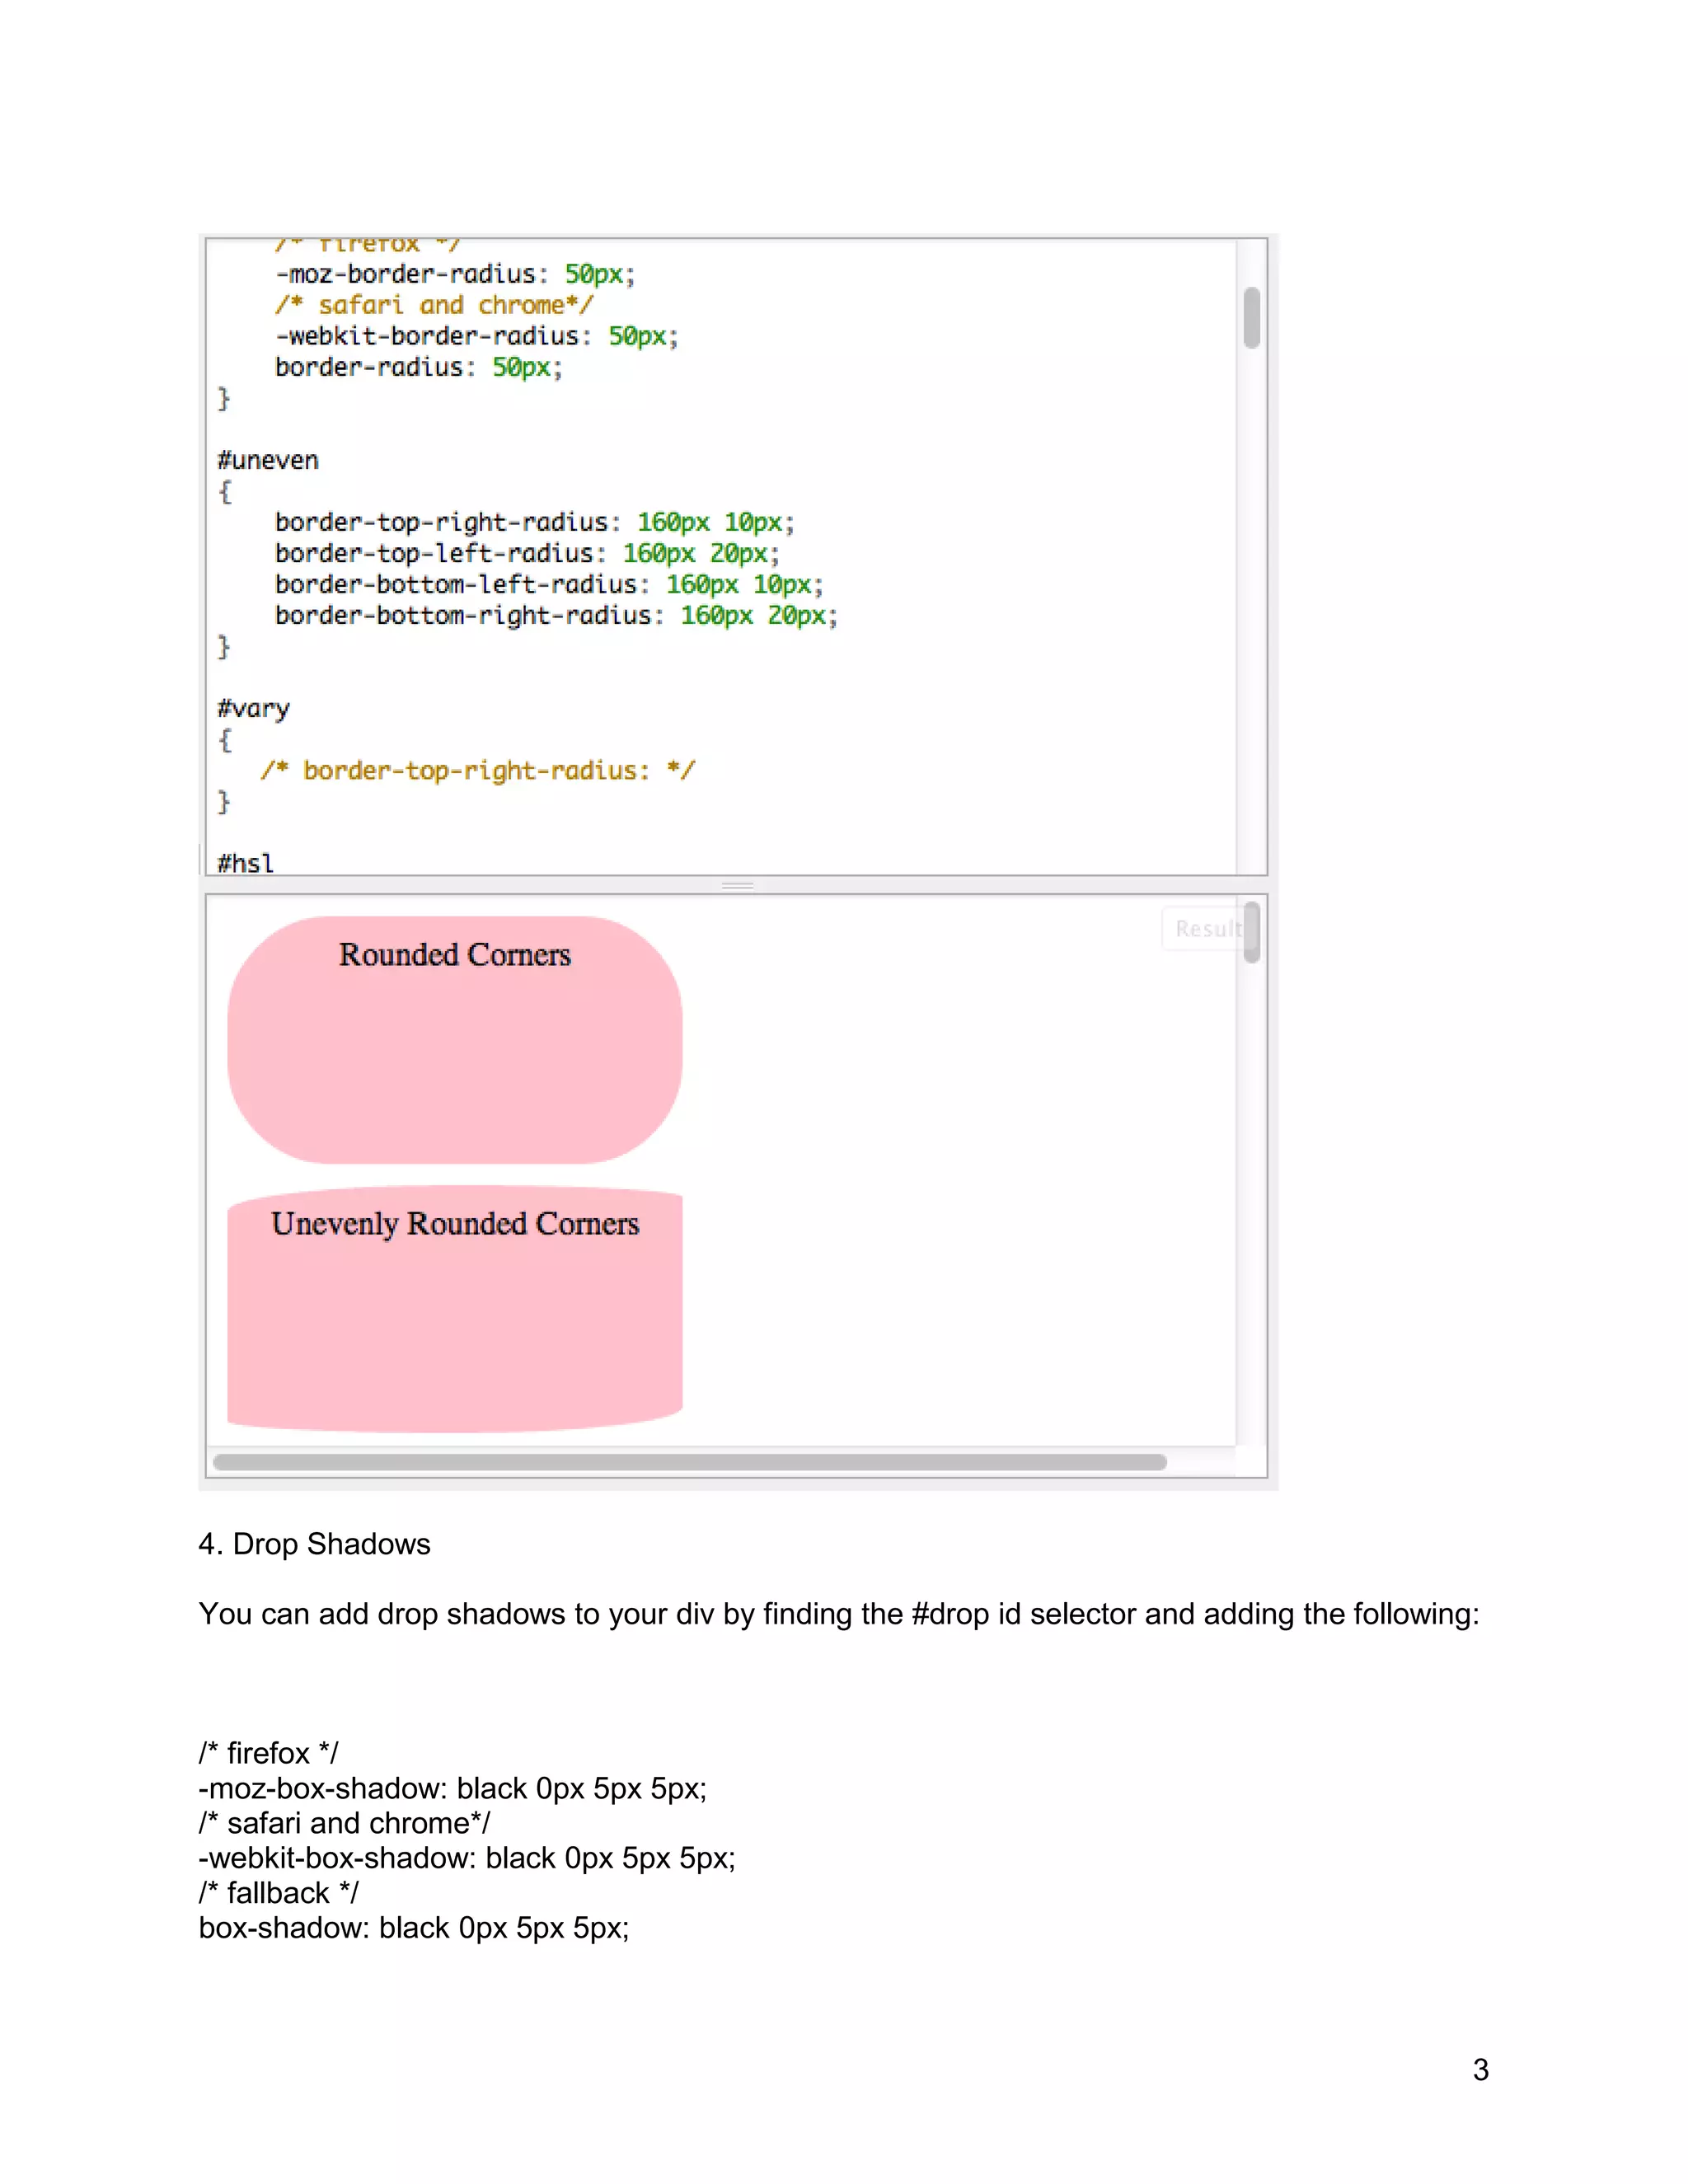Click the code pane vertical scrollbar thumb
This screenshot has height=2184, width=1688.
(1251, 318)
